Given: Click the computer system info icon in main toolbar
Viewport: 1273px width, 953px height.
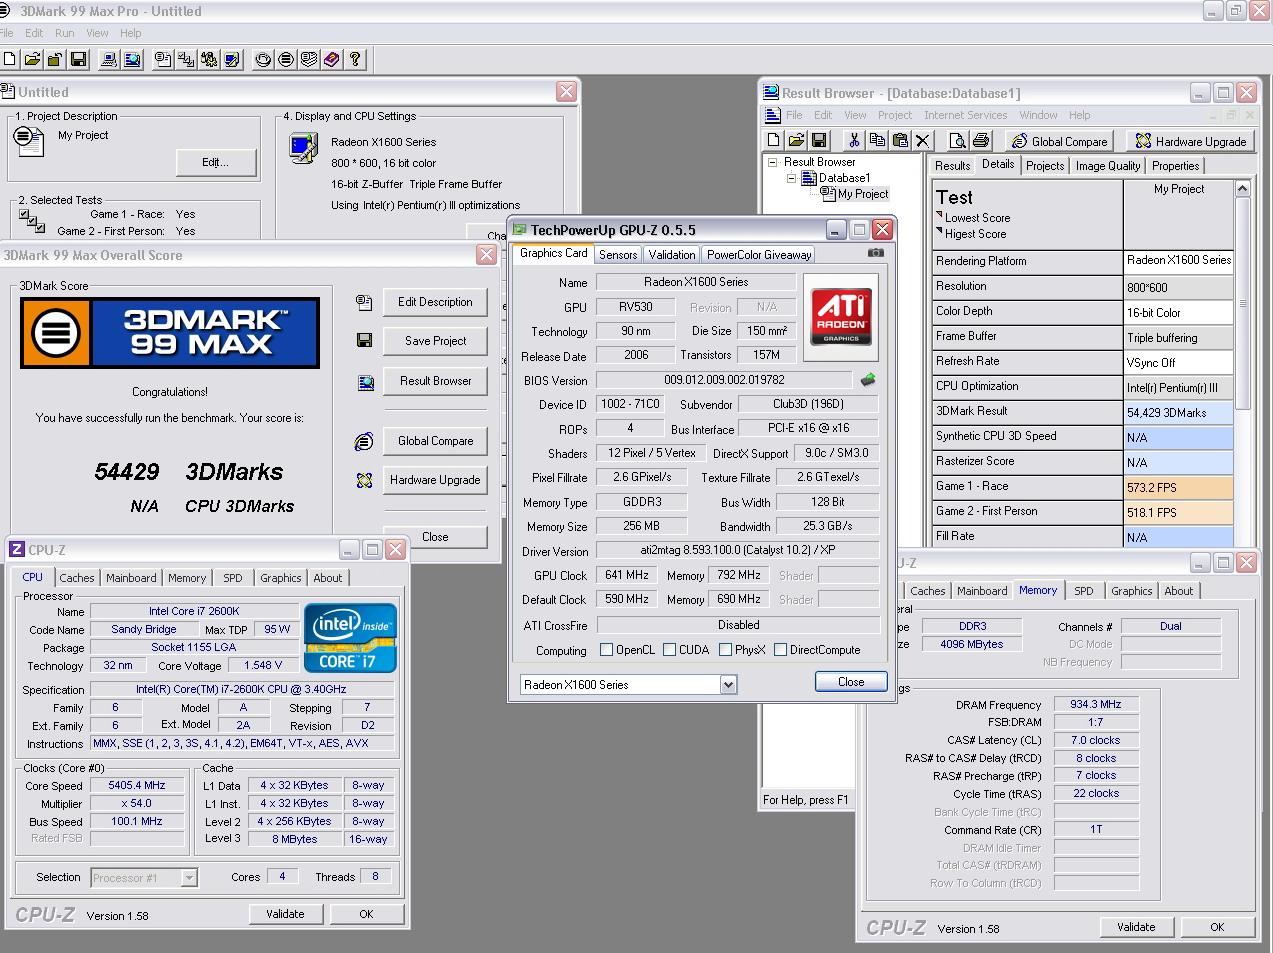Looking at the screenshot, I should [109, 60].
